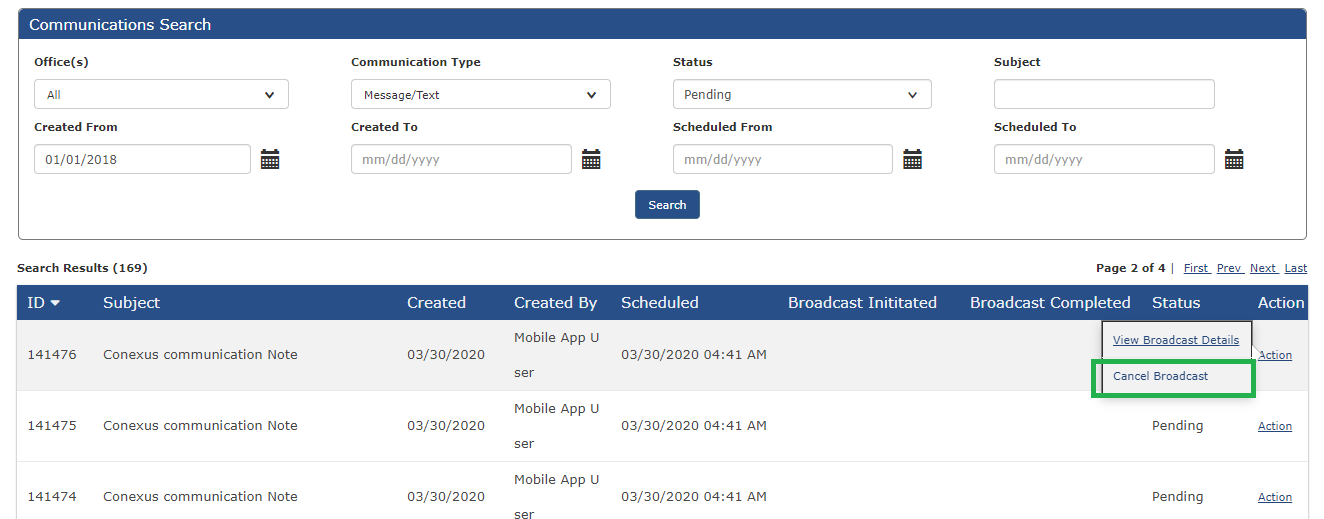Open the Communication Type dropdown

pyautogui.click(x=480, y=95)
